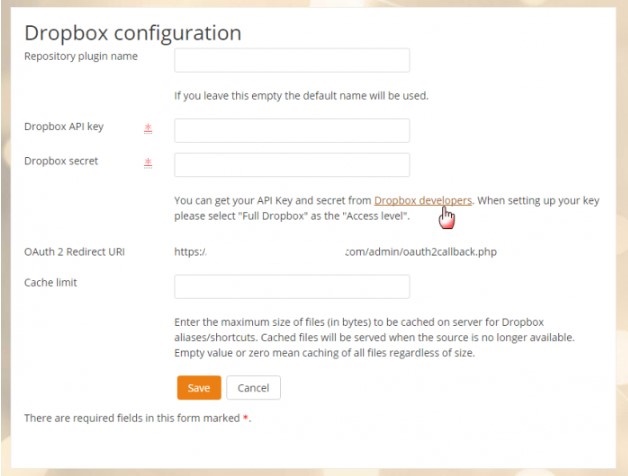Click the OAuth 2 Redirect URI label
The width and height of the screenshot is (628, 476).
pyautogui.click(x=73, y=251)
